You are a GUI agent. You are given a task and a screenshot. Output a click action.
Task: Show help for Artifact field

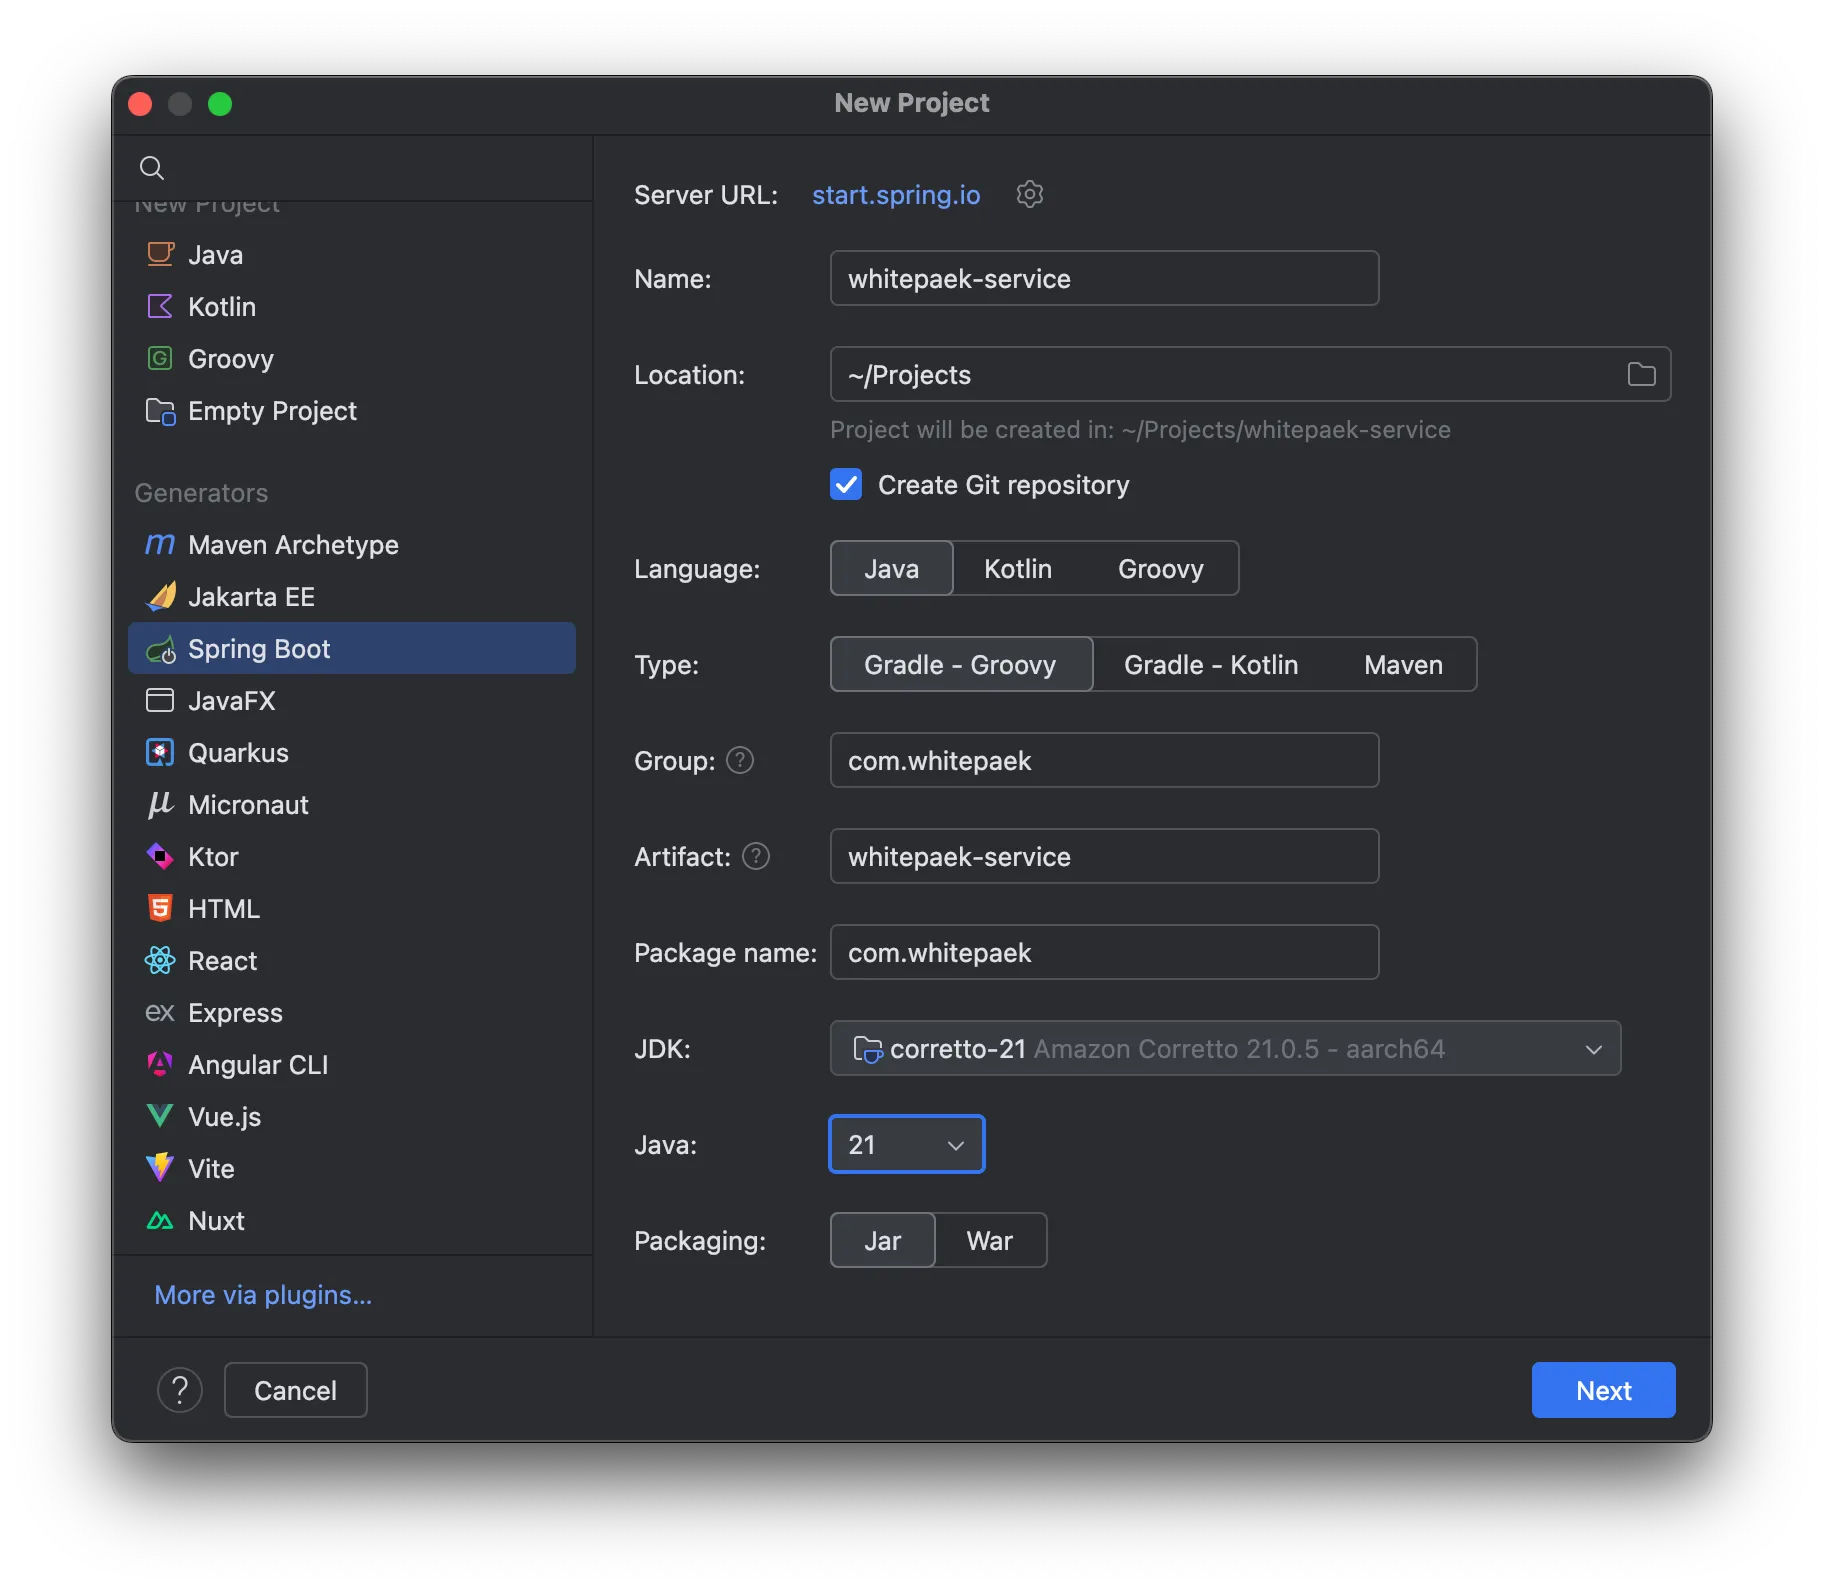tap(756, 856)
